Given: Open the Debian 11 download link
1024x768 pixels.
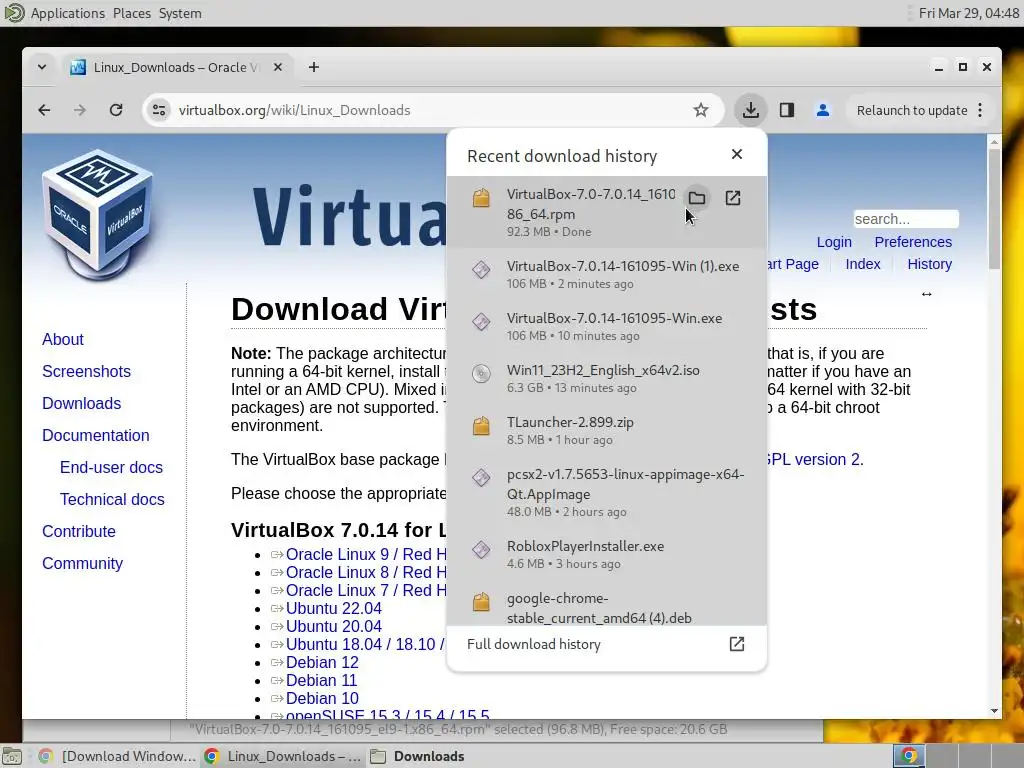Looking at the screenshot, I should click(x=321, y=680).
